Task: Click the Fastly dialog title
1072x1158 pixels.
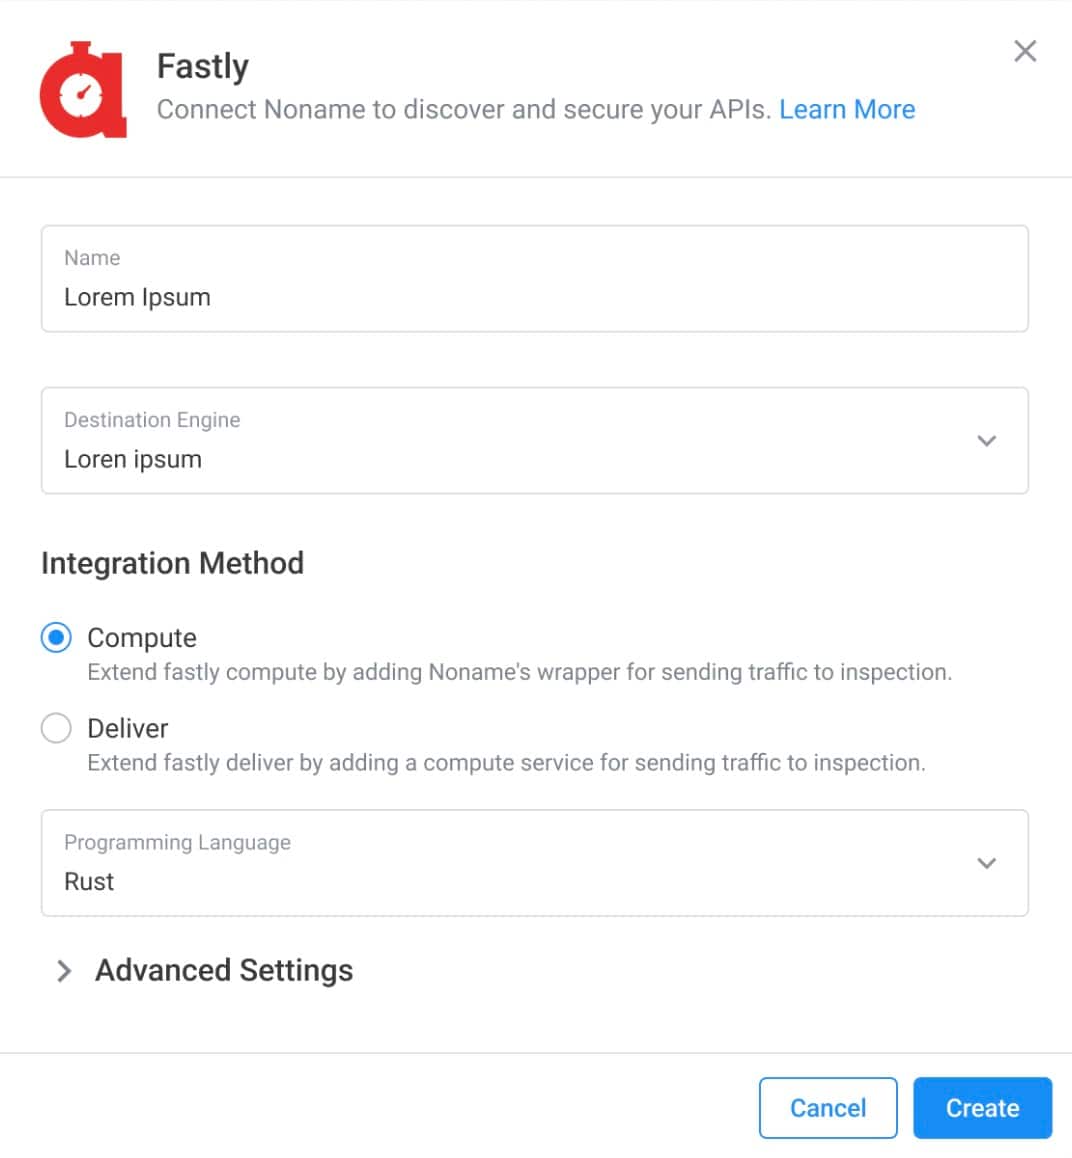Action: point(203,66)
